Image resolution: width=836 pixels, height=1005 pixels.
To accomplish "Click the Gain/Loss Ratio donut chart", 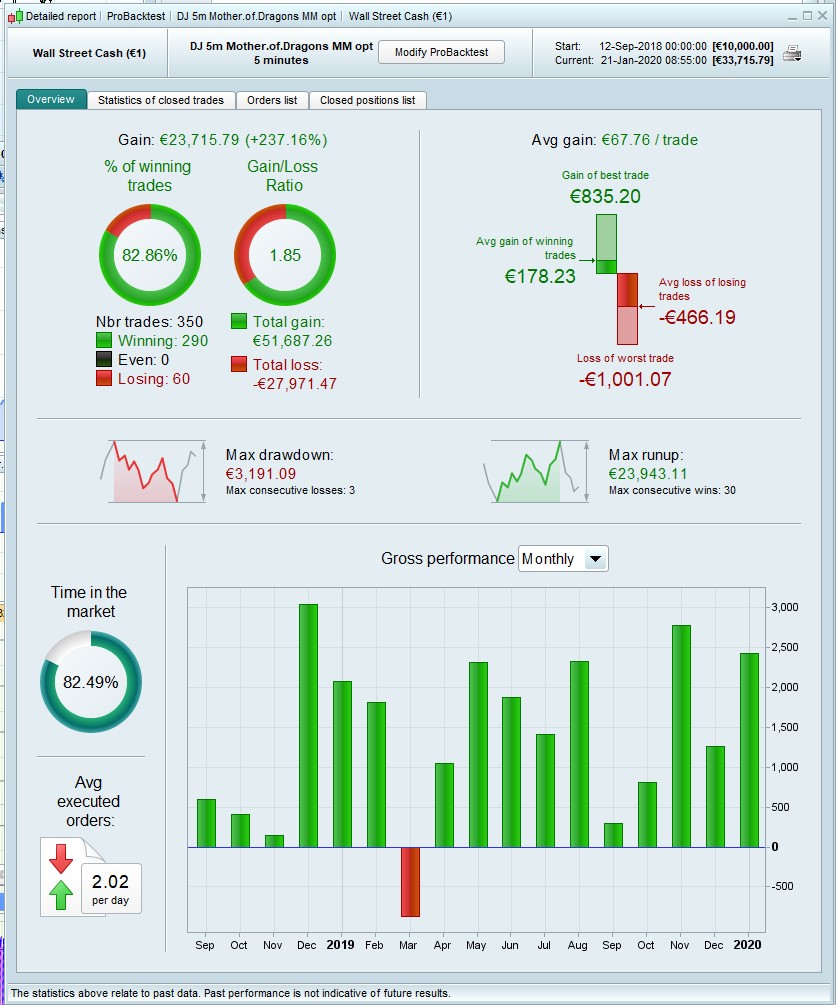I will [285, 255].
